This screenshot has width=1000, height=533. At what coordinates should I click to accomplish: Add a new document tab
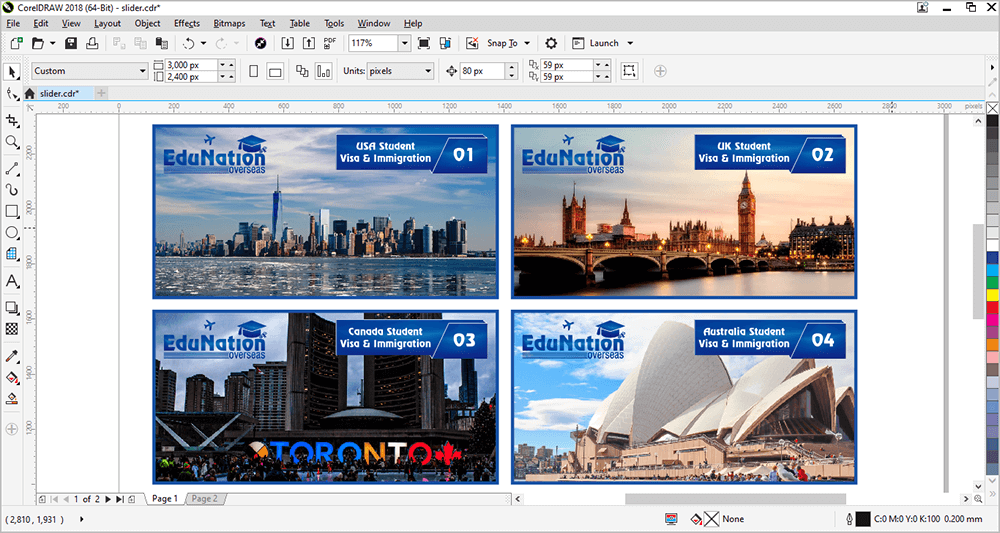pos(101,93)
